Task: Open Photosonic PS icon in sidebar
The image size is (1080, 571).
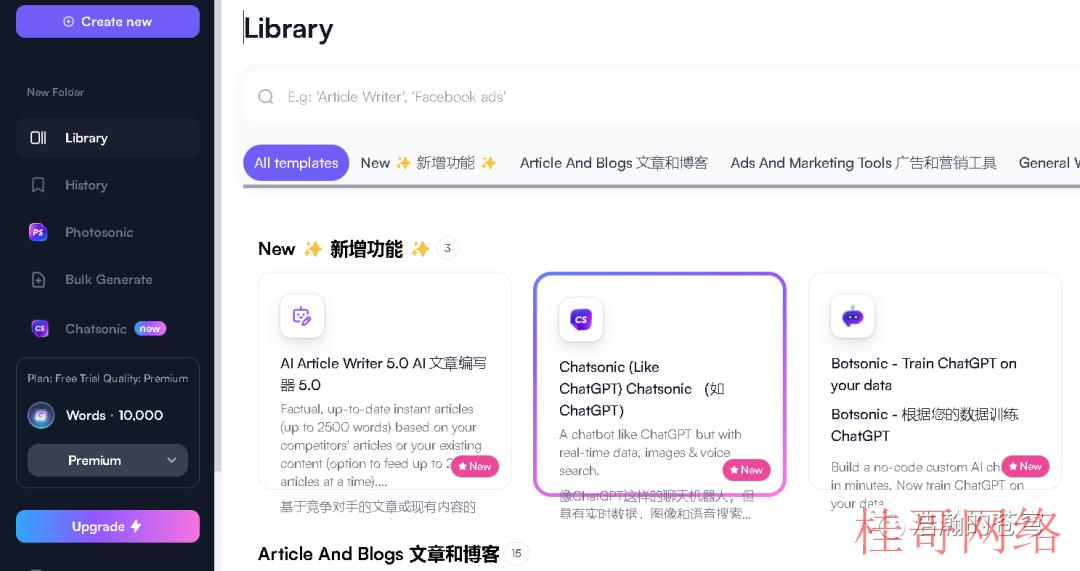Action: coord(38,232)
